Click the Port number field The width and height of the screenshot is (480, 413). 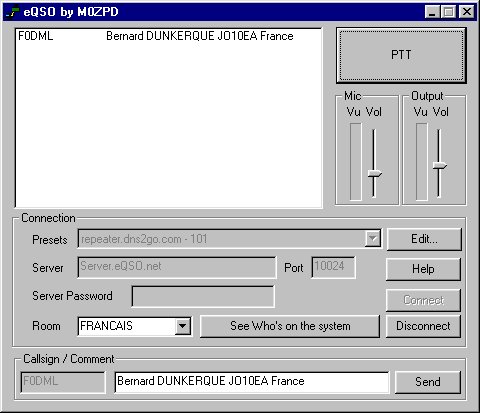click(x=333, y=267)
